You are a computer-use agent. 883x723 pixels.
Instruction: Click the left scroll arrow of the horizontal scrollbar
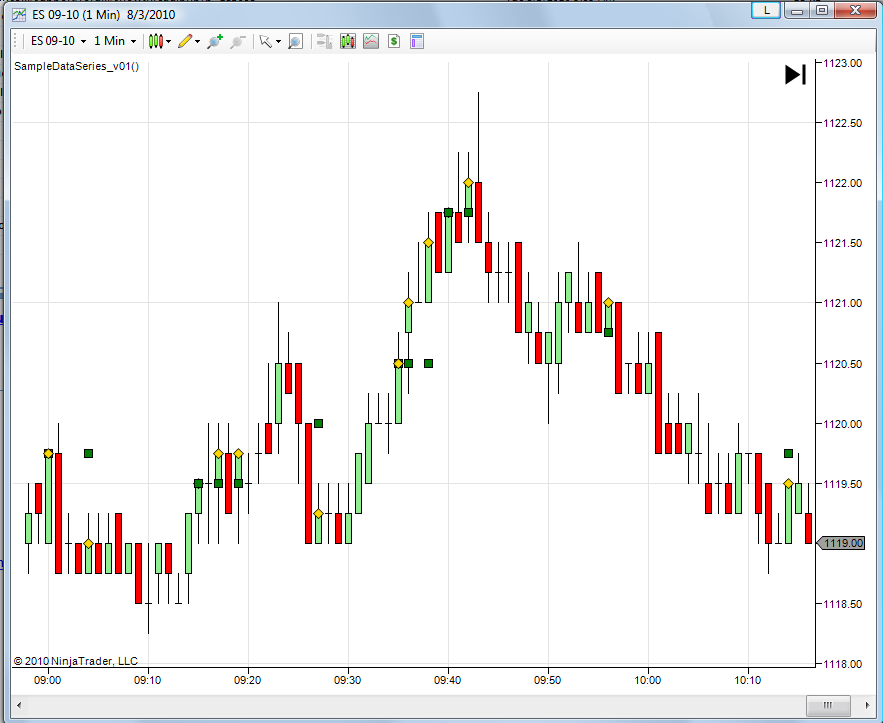tap(19, 705)
